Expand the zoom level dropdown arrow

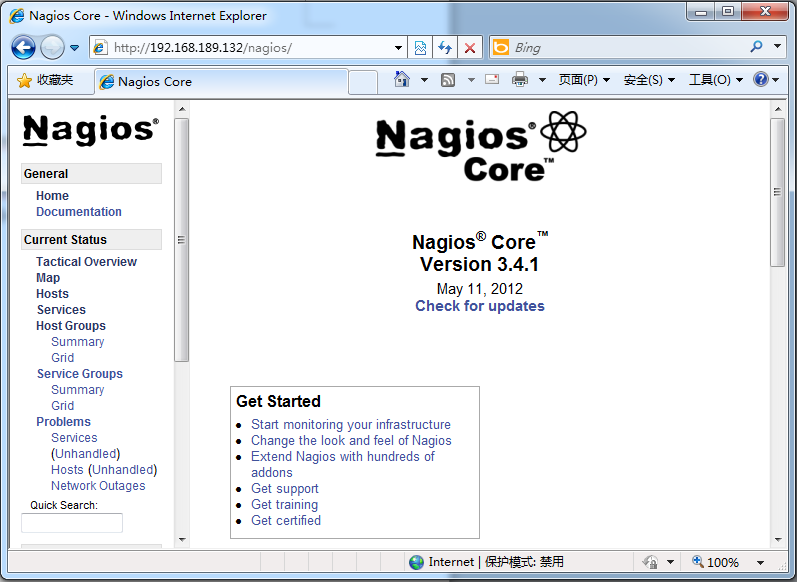[760, 562]
